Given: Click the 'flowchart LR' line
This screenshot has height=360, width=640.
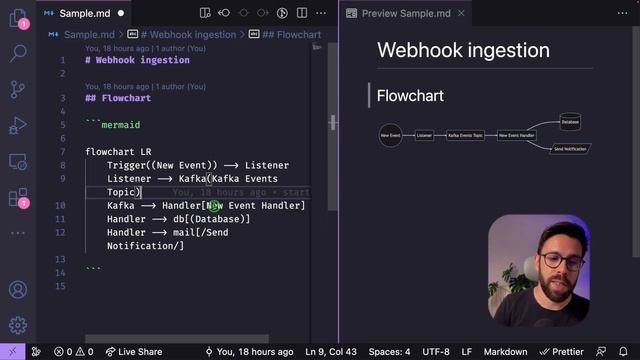Looking at the screenshot, I should [x=118, y=152].
